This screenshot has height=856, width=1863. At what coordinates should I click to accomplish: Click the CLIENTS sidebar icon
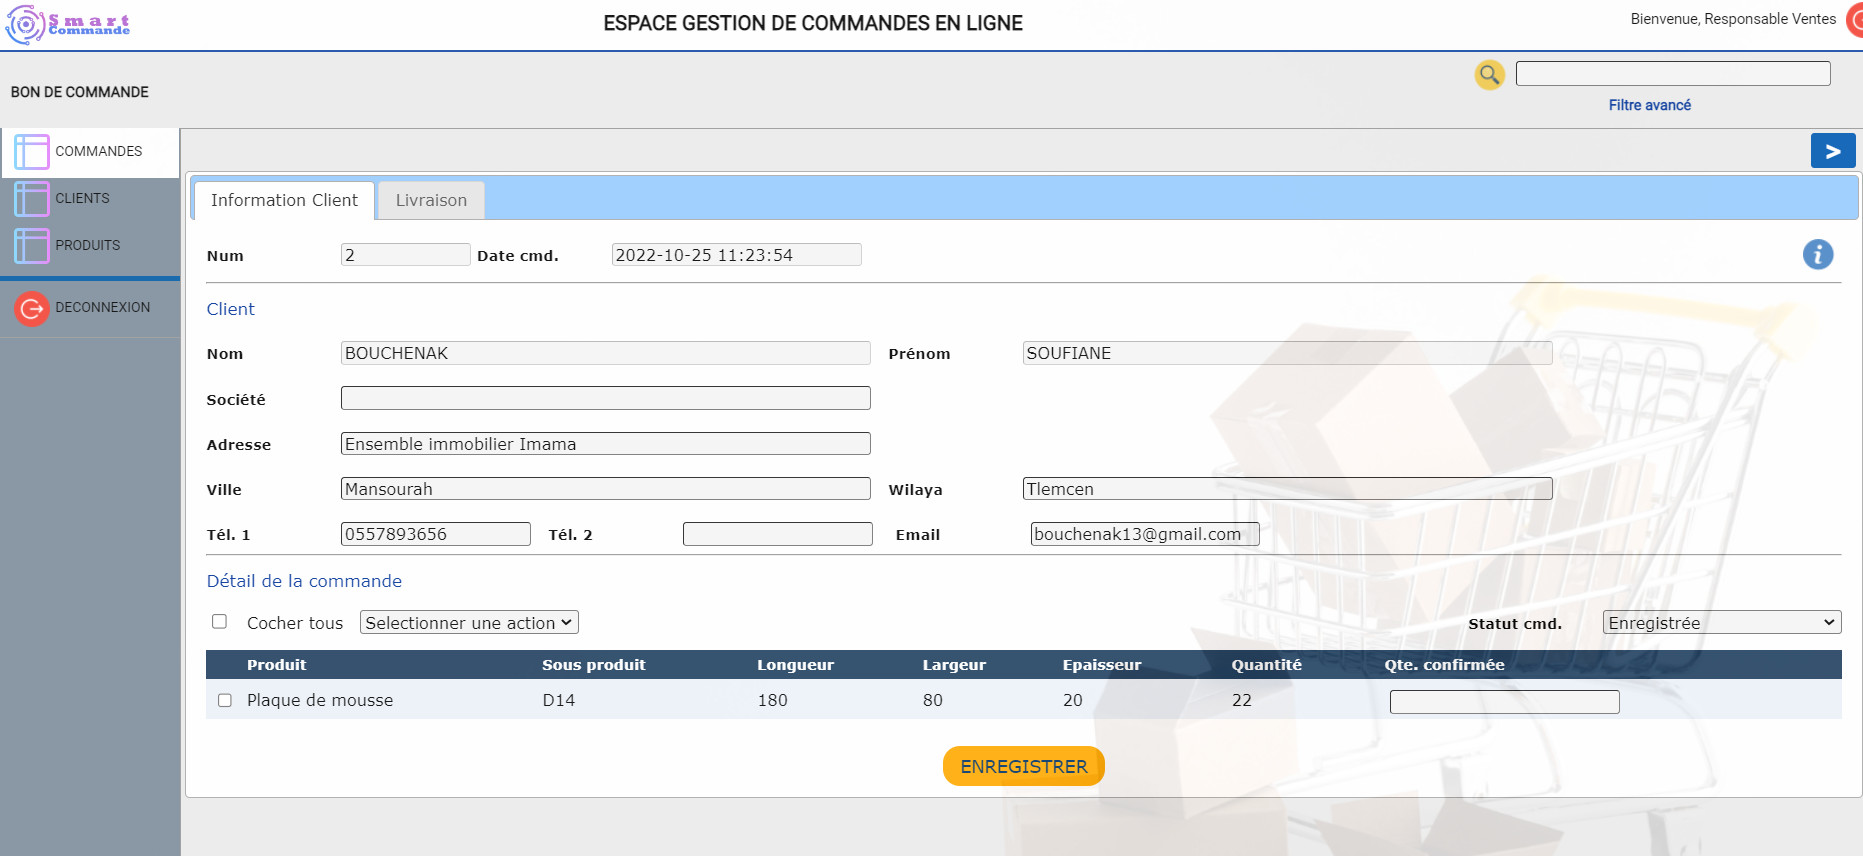click(31, 199)
